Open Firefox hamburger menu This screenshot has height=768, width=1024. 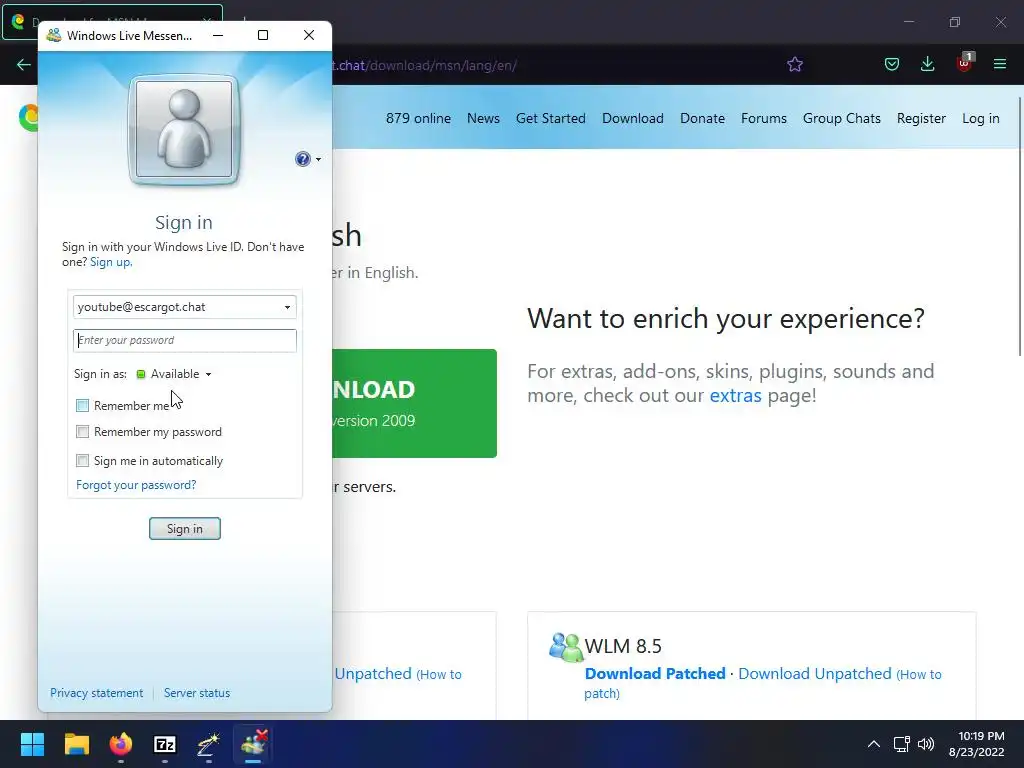(1000, 64)
